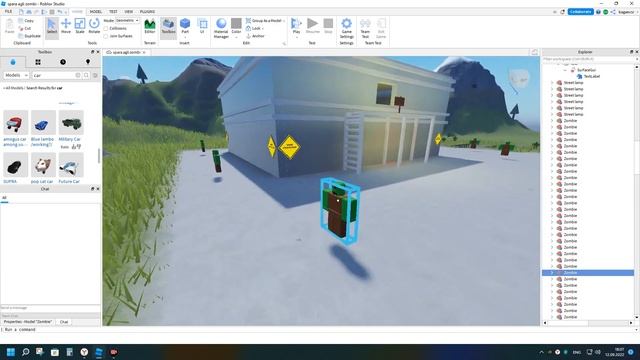
Task: Open Toolbox search filter options
Action: click(96, 75)
